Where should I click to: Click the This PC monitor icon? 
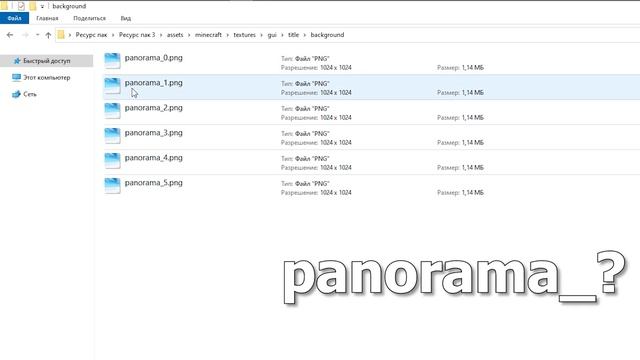point(16,78)
